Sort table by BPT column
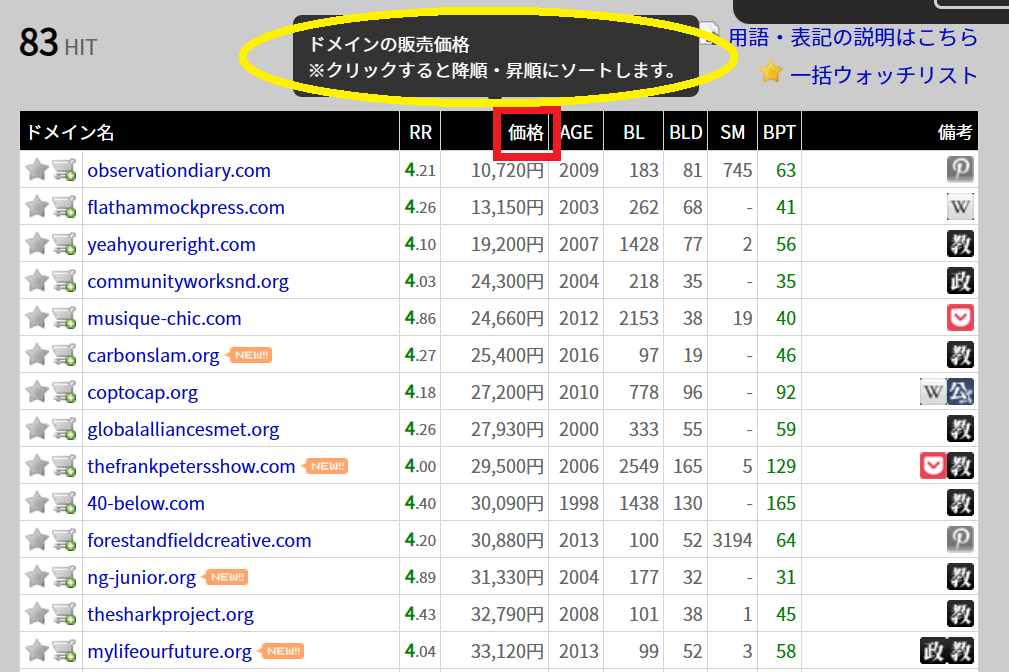1009x672 pixels. 779,133
